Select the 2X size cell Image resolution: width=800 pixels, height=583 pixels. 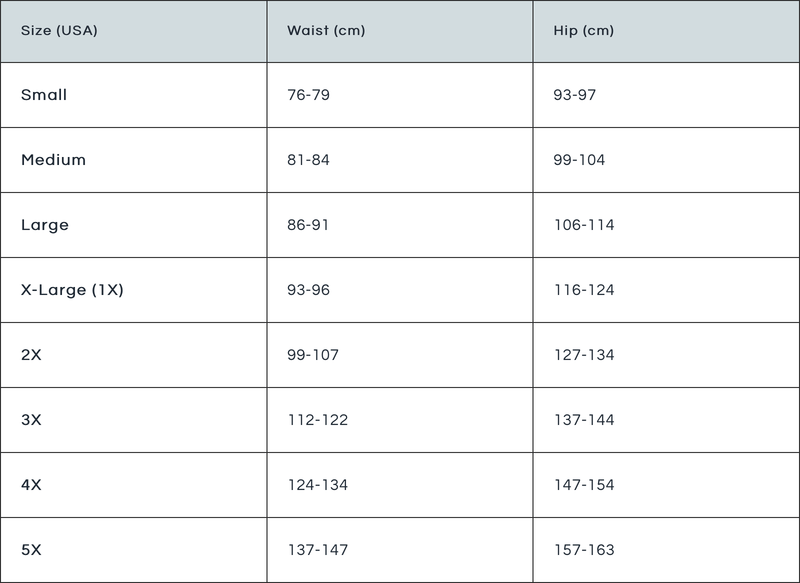click(31, 355)
